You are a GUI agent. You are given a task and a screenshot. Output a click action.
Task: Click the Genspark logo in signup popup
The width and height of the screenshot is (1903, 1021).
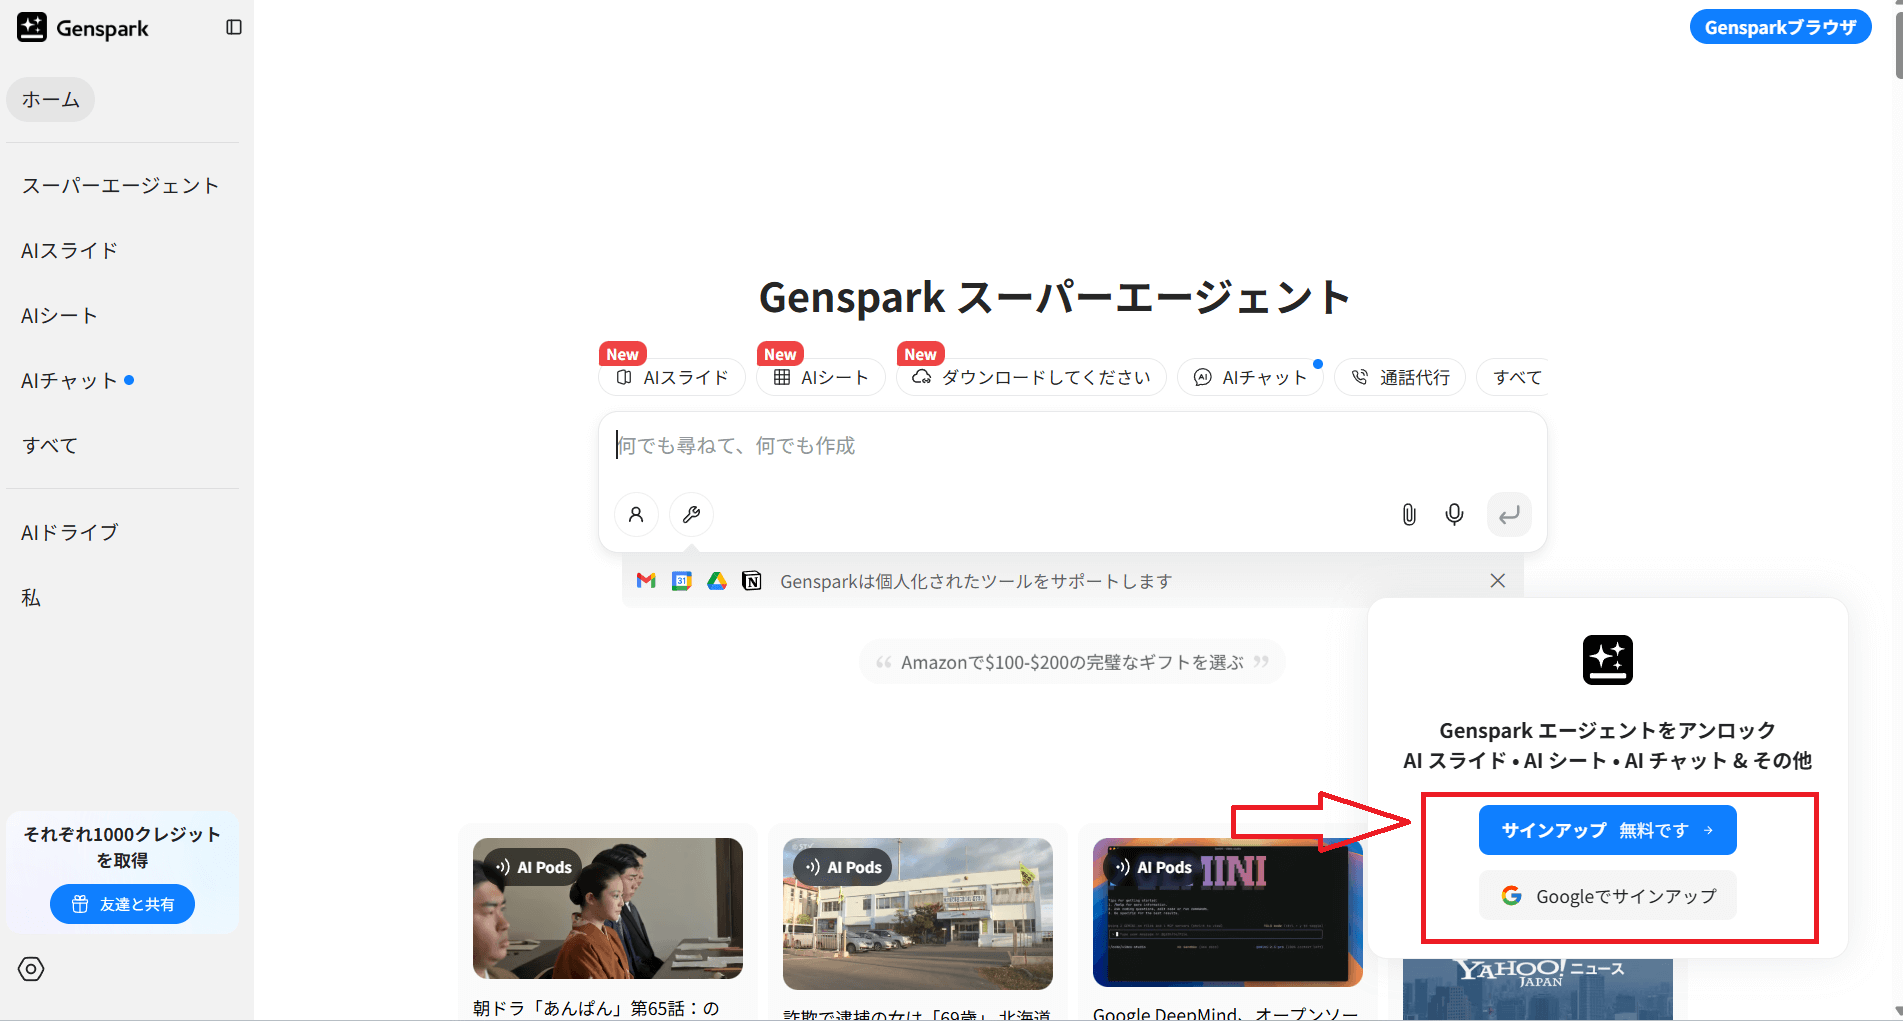[1608, 660]
